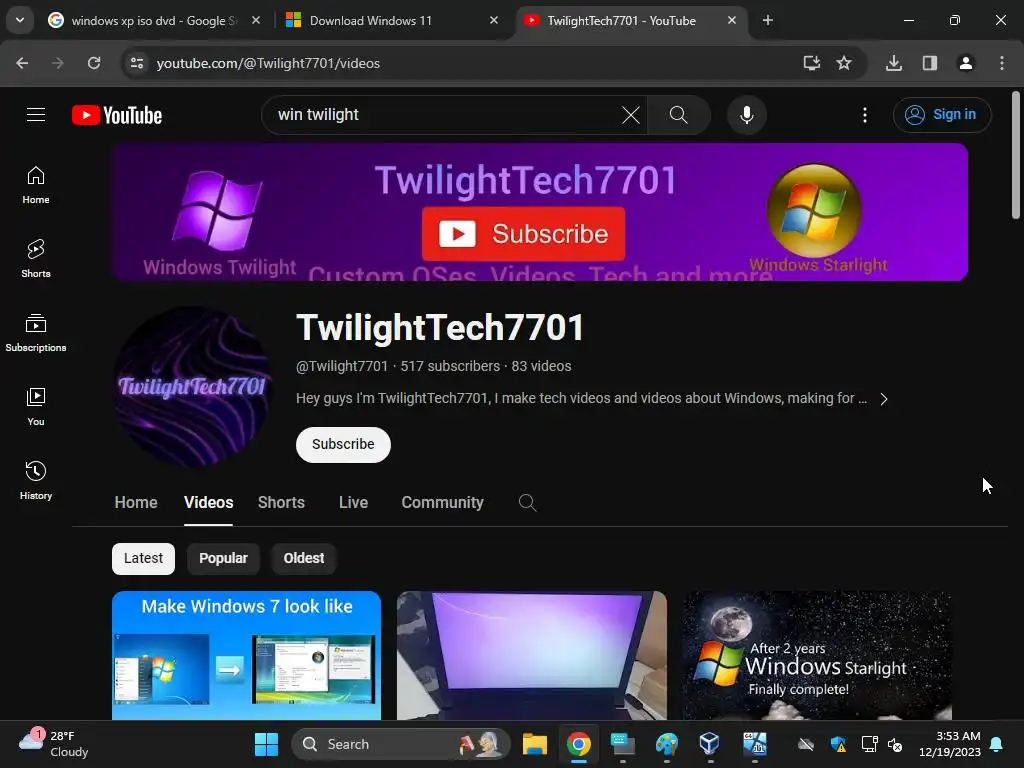
Task: Reload the page
Action: (94, 63)
